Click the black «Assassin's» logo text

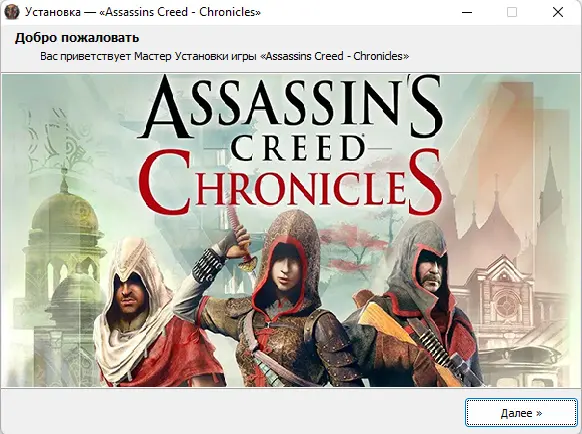coord(290,107)
